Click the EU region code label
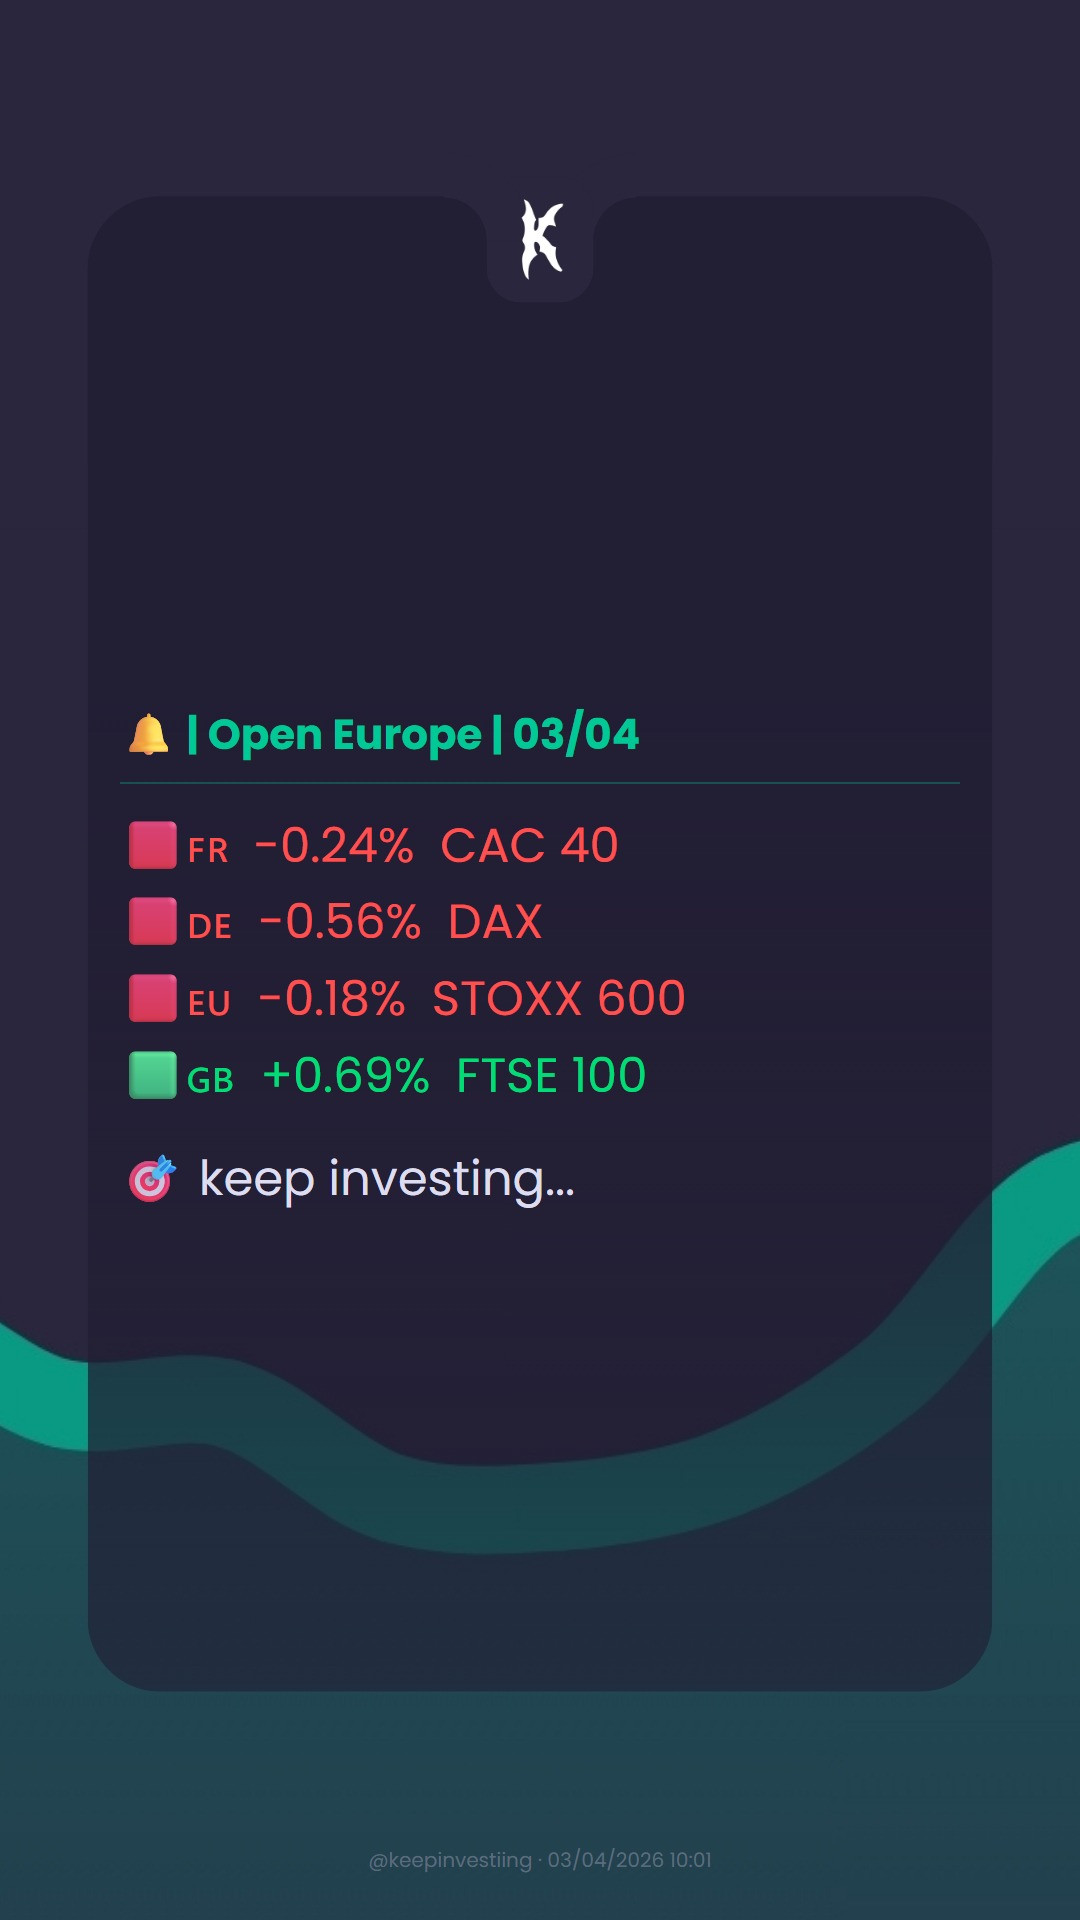1080x1920 pixels. (x=209, y=1004)
